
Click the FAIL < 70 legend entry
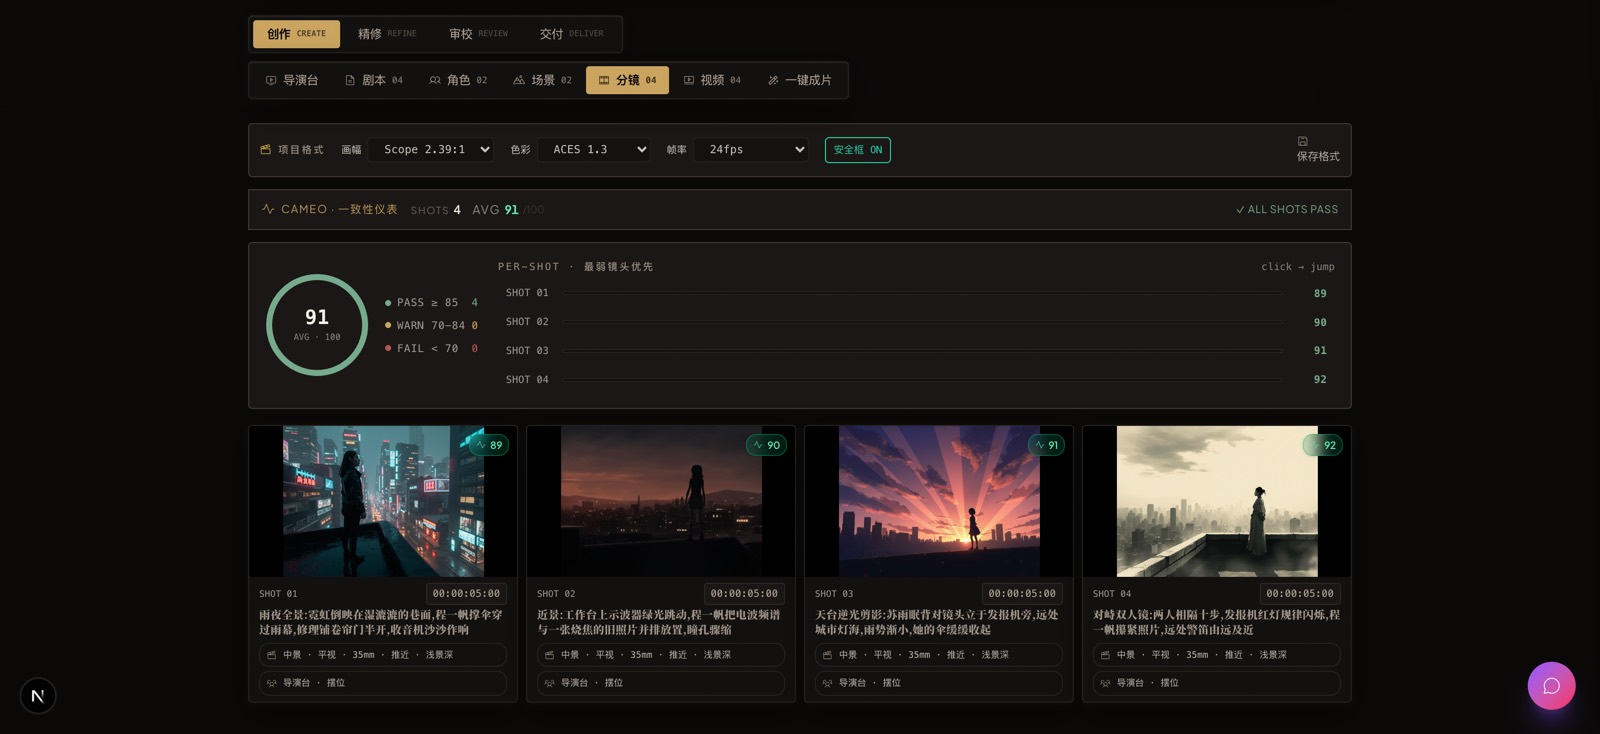point(431,348)
